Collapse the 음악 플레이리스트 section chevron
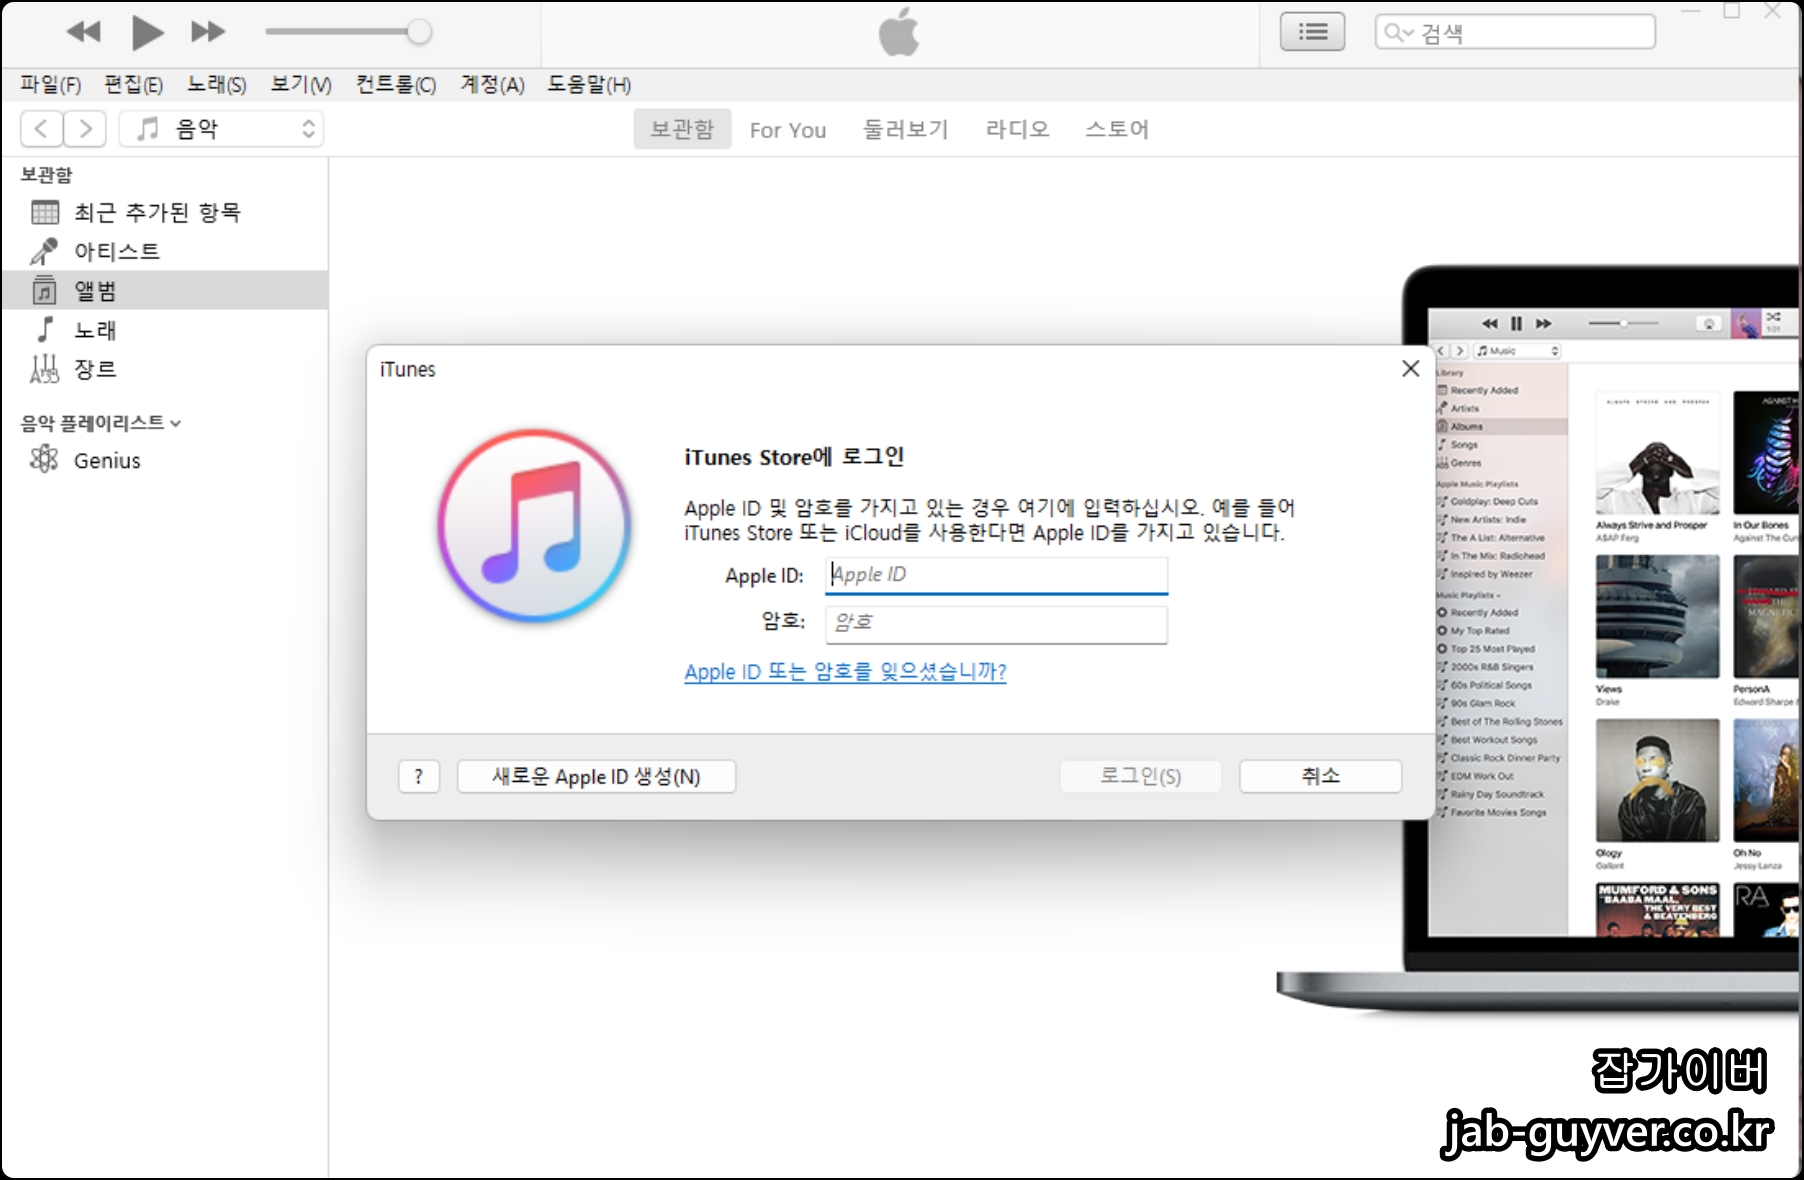1804x1180 pixels. (176, 424)
